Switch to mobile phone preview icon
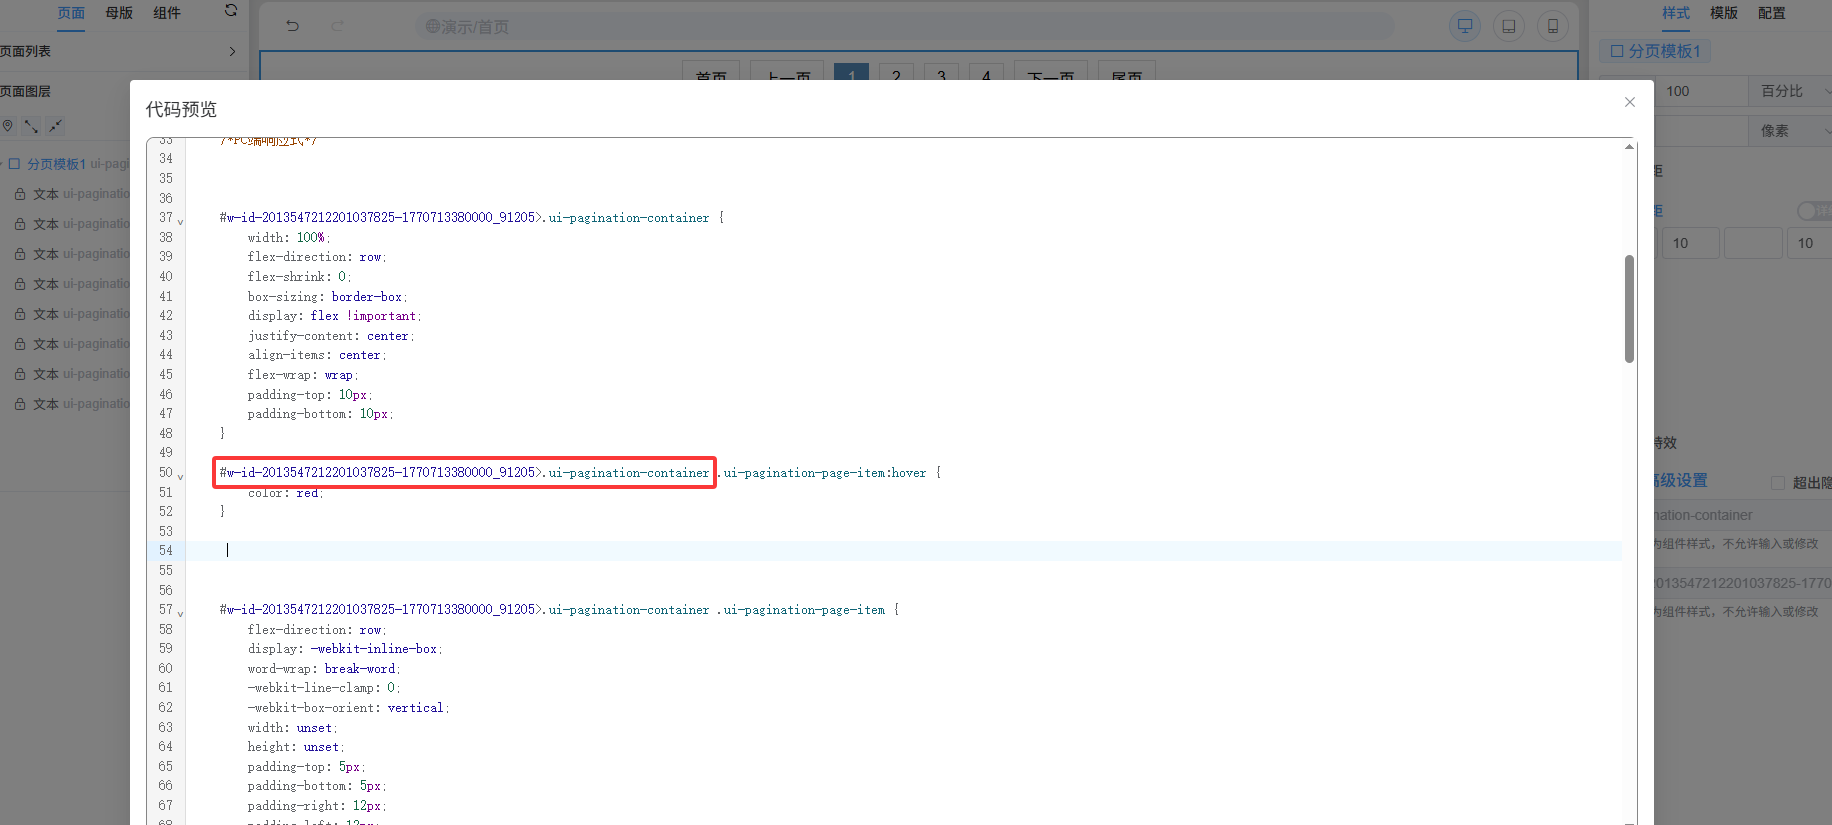Screen dimensions: 1832x825 pyautogui.click(x=1552, y=26)
